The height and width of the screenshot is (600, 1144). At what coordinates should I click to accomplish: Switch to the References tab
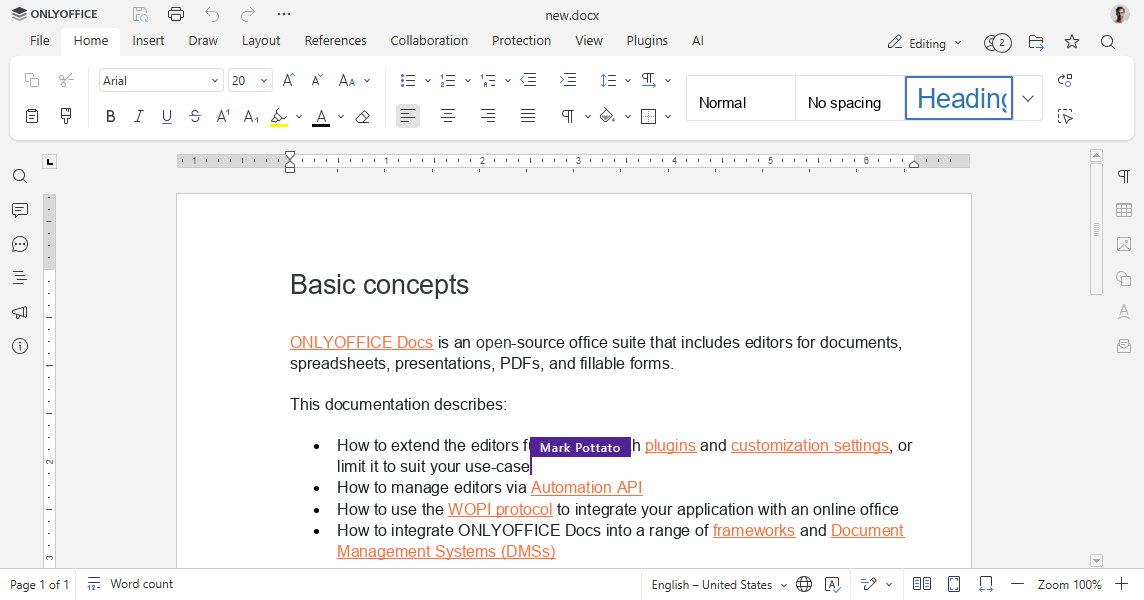tap(336, 41)
